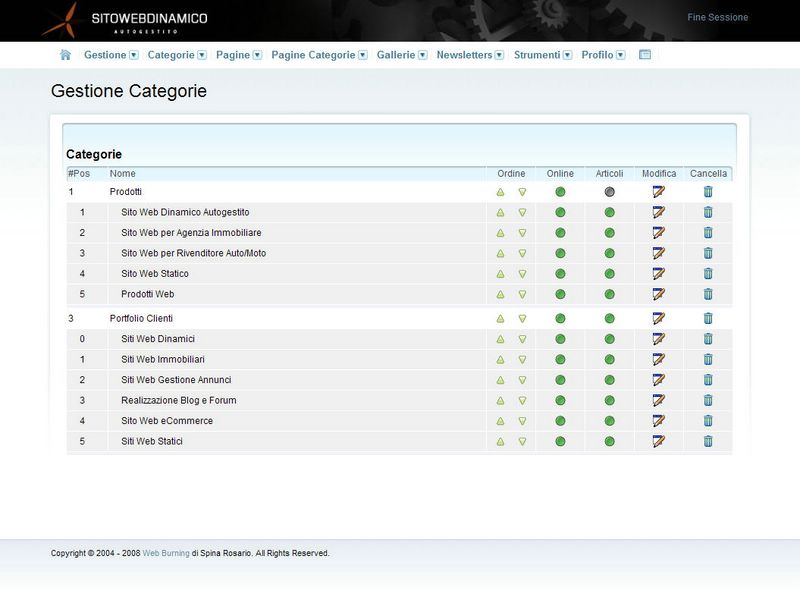Delete Siti Web Immobiliari row
Viewport: 800px width, 600px height.
708,359
